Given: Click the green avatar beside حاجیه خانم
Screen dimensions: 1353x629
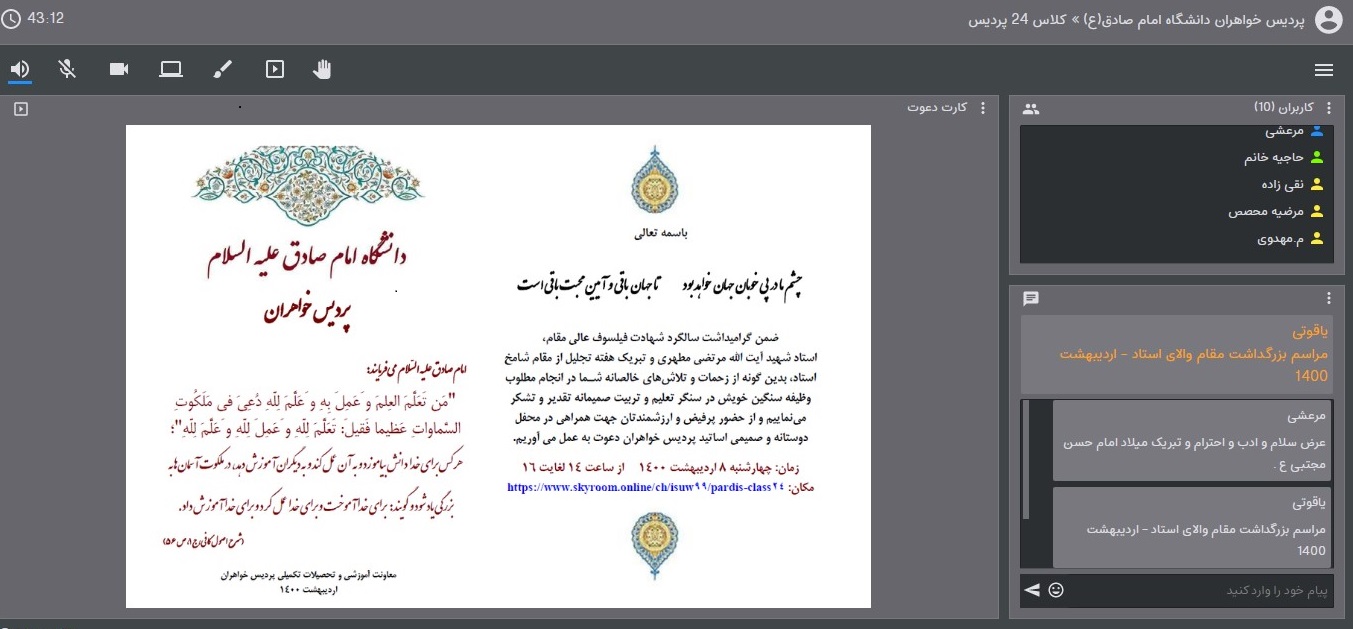Looking at the screenshot, I should click(1317, 157).
